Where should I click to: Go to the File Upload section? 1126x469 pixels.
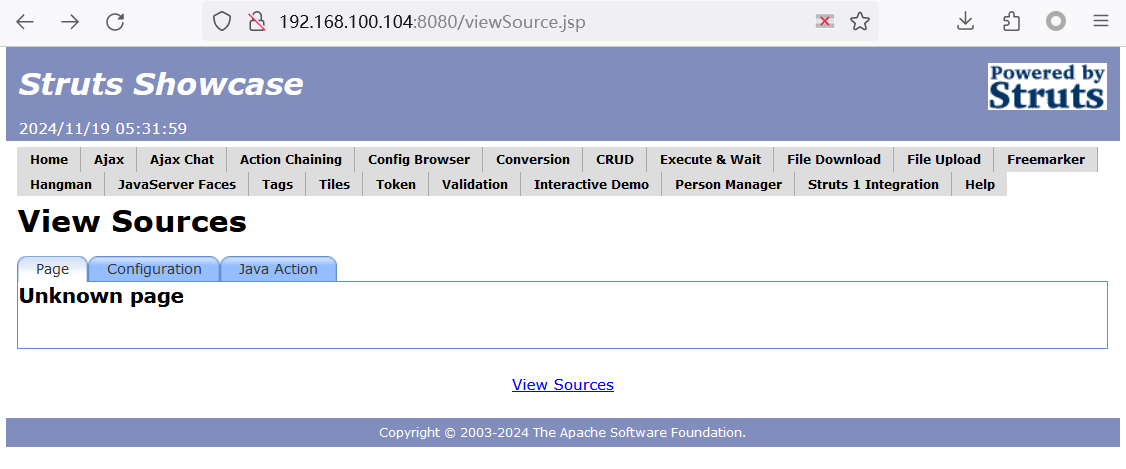[x=943, y=159]
